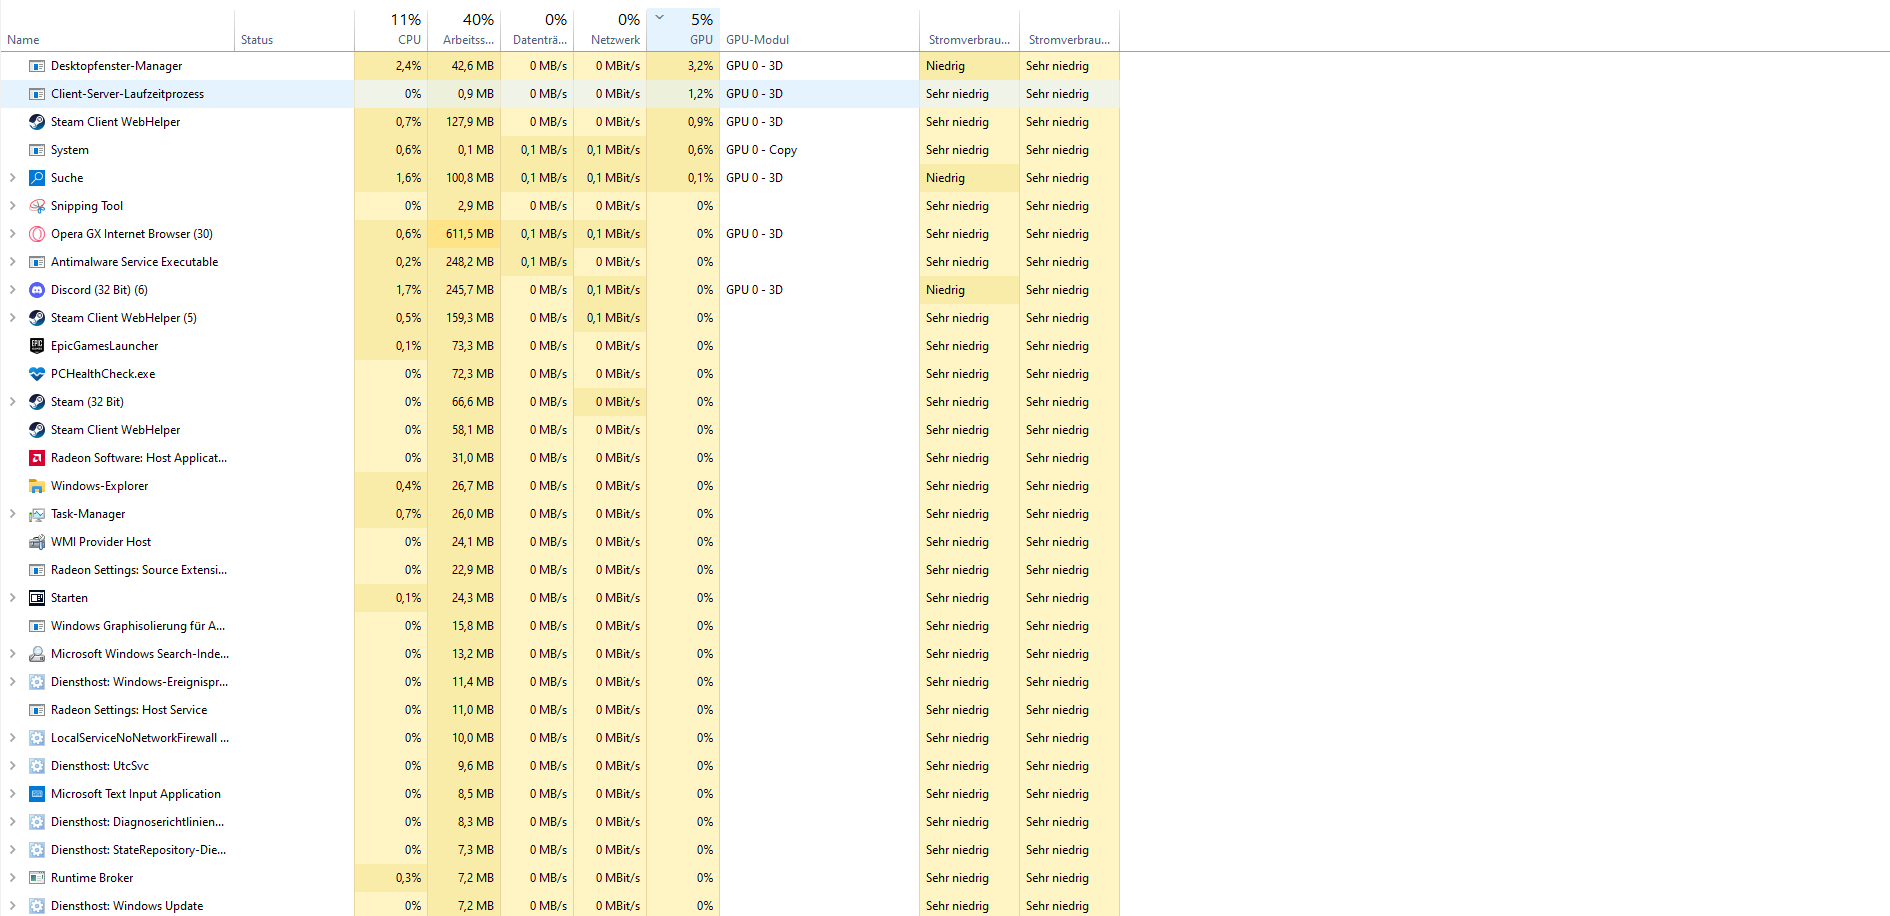Sort by the Netzwerk column header

(610, 30)
